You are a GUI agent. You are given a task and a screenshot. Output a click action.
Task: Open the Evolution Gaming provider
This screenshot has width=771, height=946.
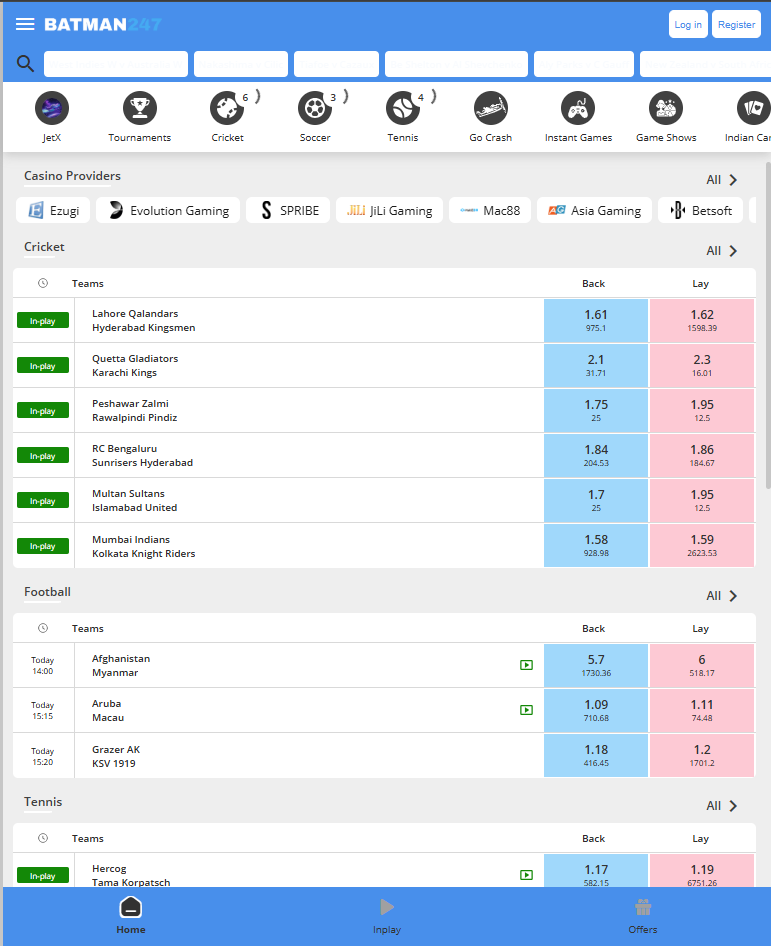pos(169,210)
